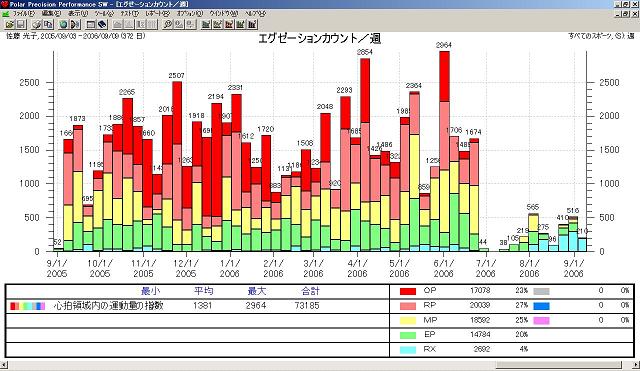Click the open folder toolbar icon
Viewport: 640px width, 371px height.
click(10, 24)
